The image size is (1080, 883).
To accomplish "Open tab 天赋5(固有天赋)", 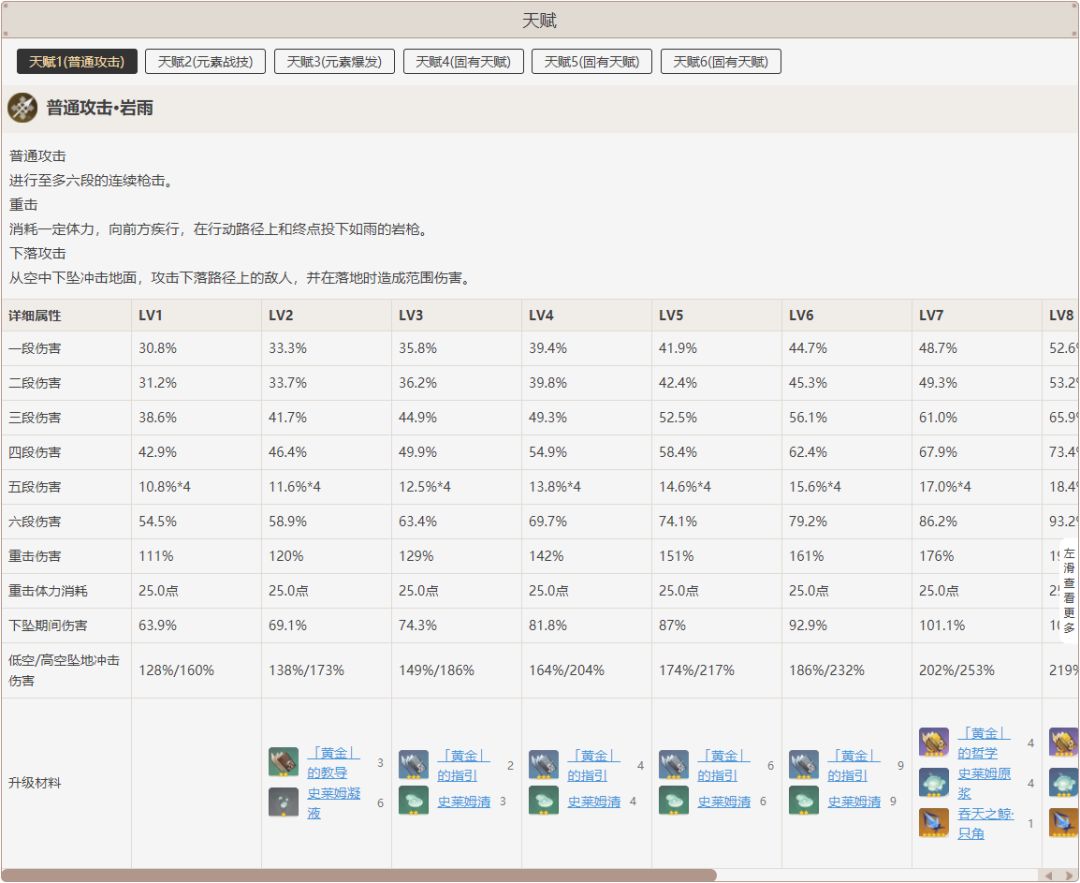I will point(592,61).
